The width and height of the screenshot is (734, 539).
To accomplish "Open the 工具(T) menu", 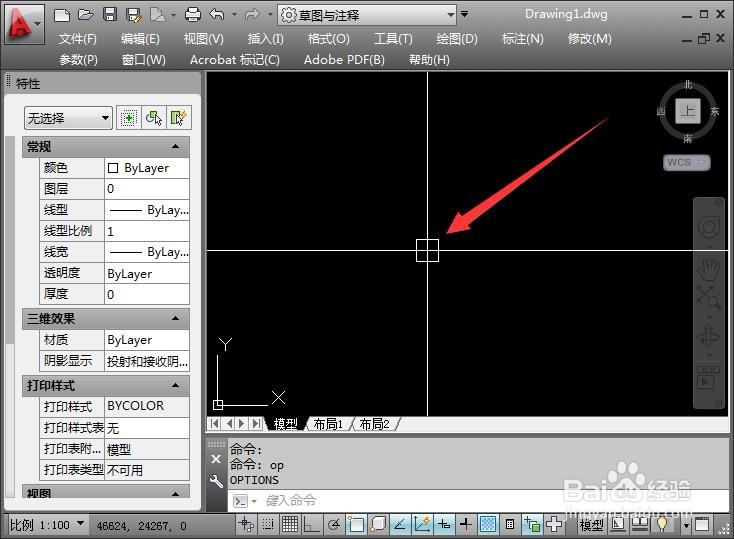I will [x=393, y=39].
